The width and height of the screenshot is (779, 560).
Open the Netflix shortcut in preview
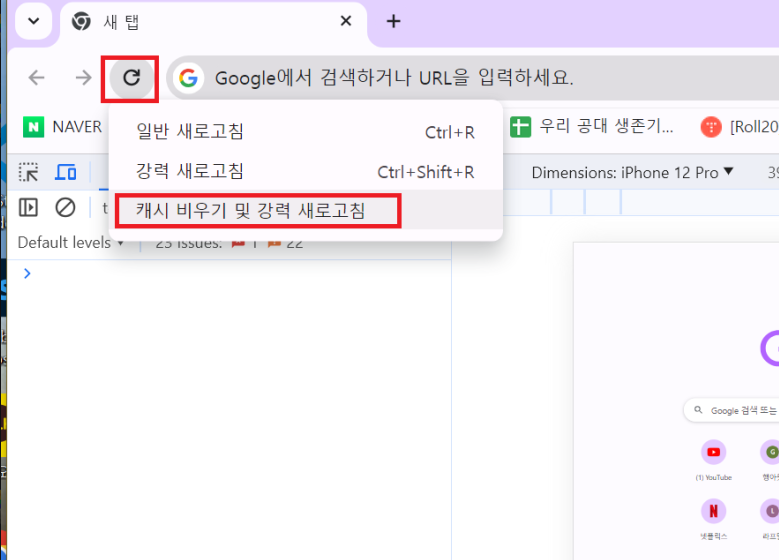(713, 519)
